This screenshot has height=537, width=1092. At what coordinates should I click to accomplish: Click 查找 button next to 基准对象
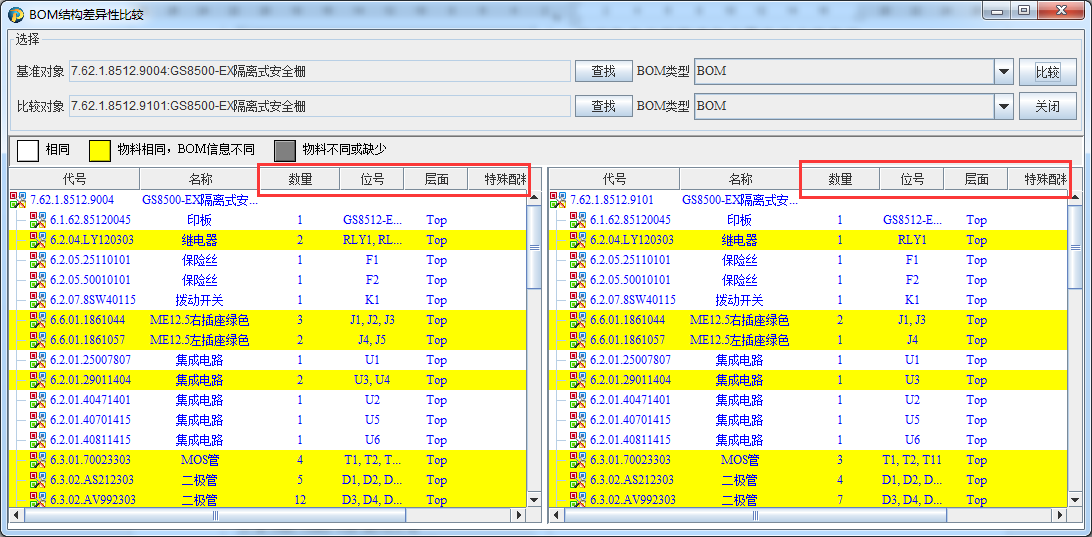coord(603,72)
